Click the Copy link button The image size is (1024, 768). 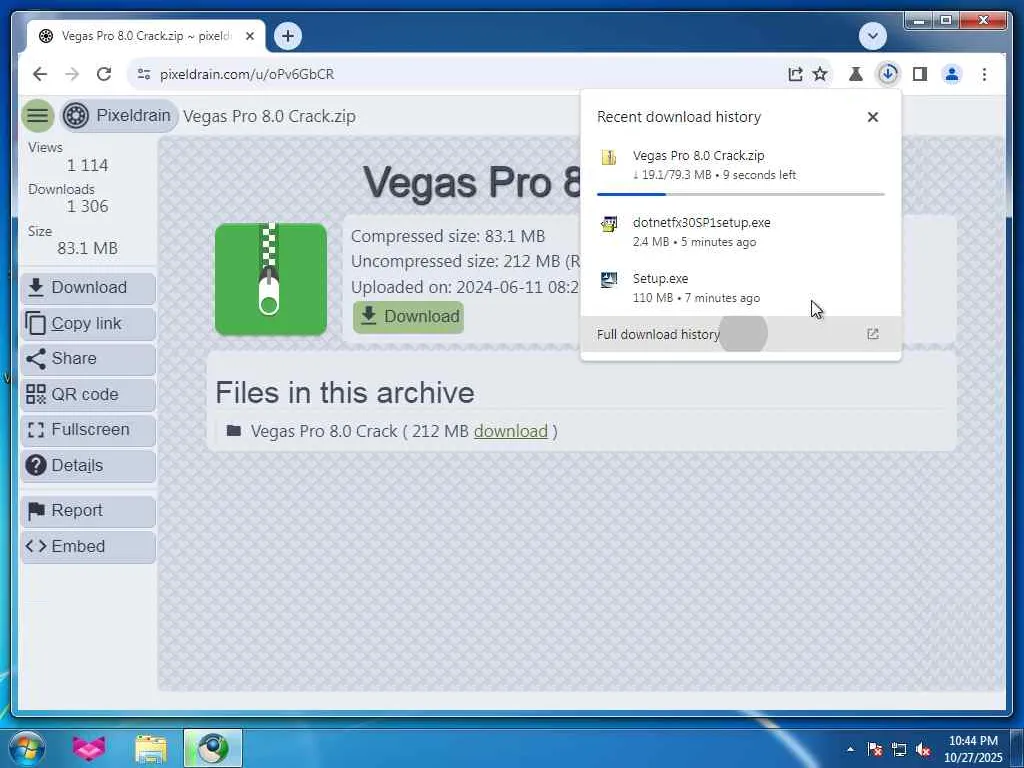[x=88, y=323]
